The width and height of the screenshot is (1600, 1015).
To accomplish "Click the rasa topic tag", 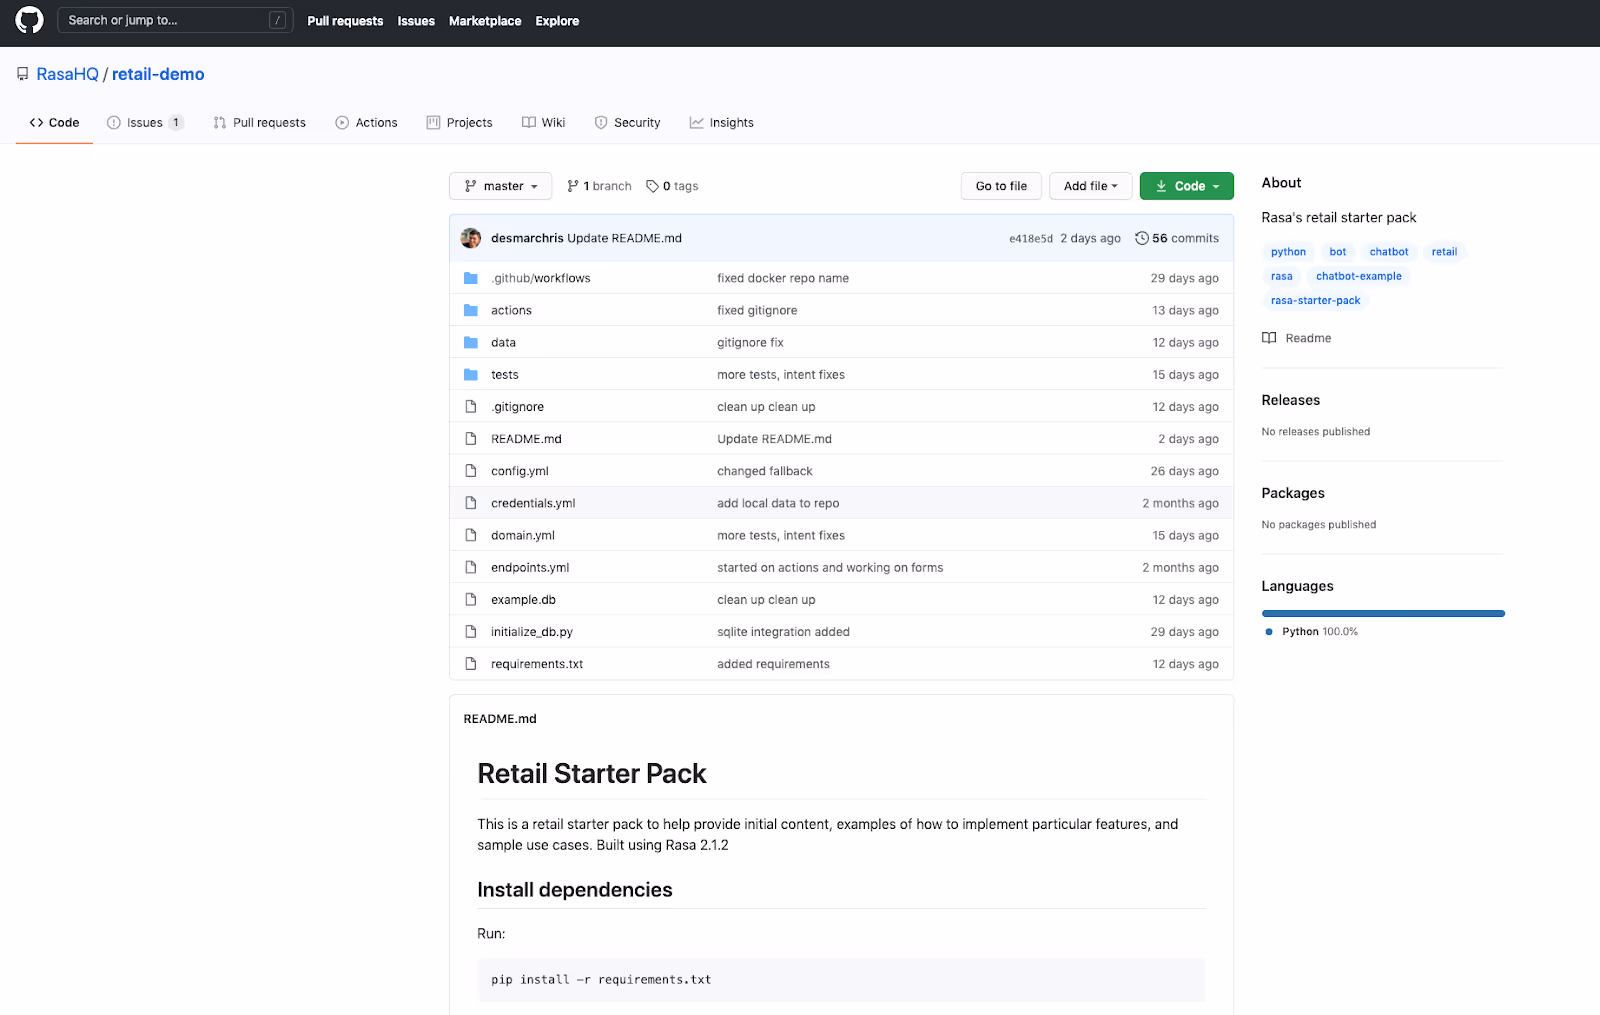I will pyautogui.click(x=1282, y=276).
